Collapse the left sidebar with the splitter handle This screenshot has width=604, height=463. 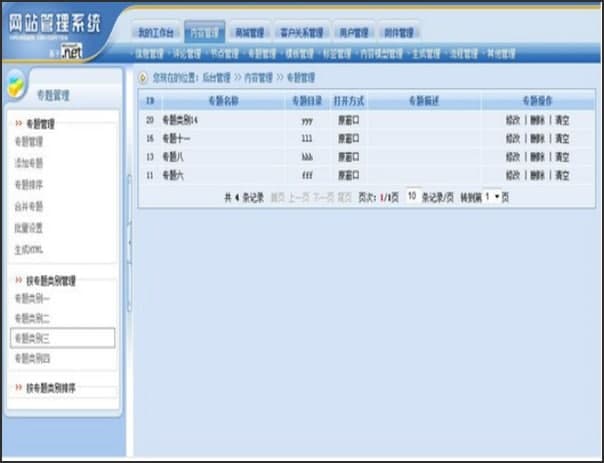point(129,243)
